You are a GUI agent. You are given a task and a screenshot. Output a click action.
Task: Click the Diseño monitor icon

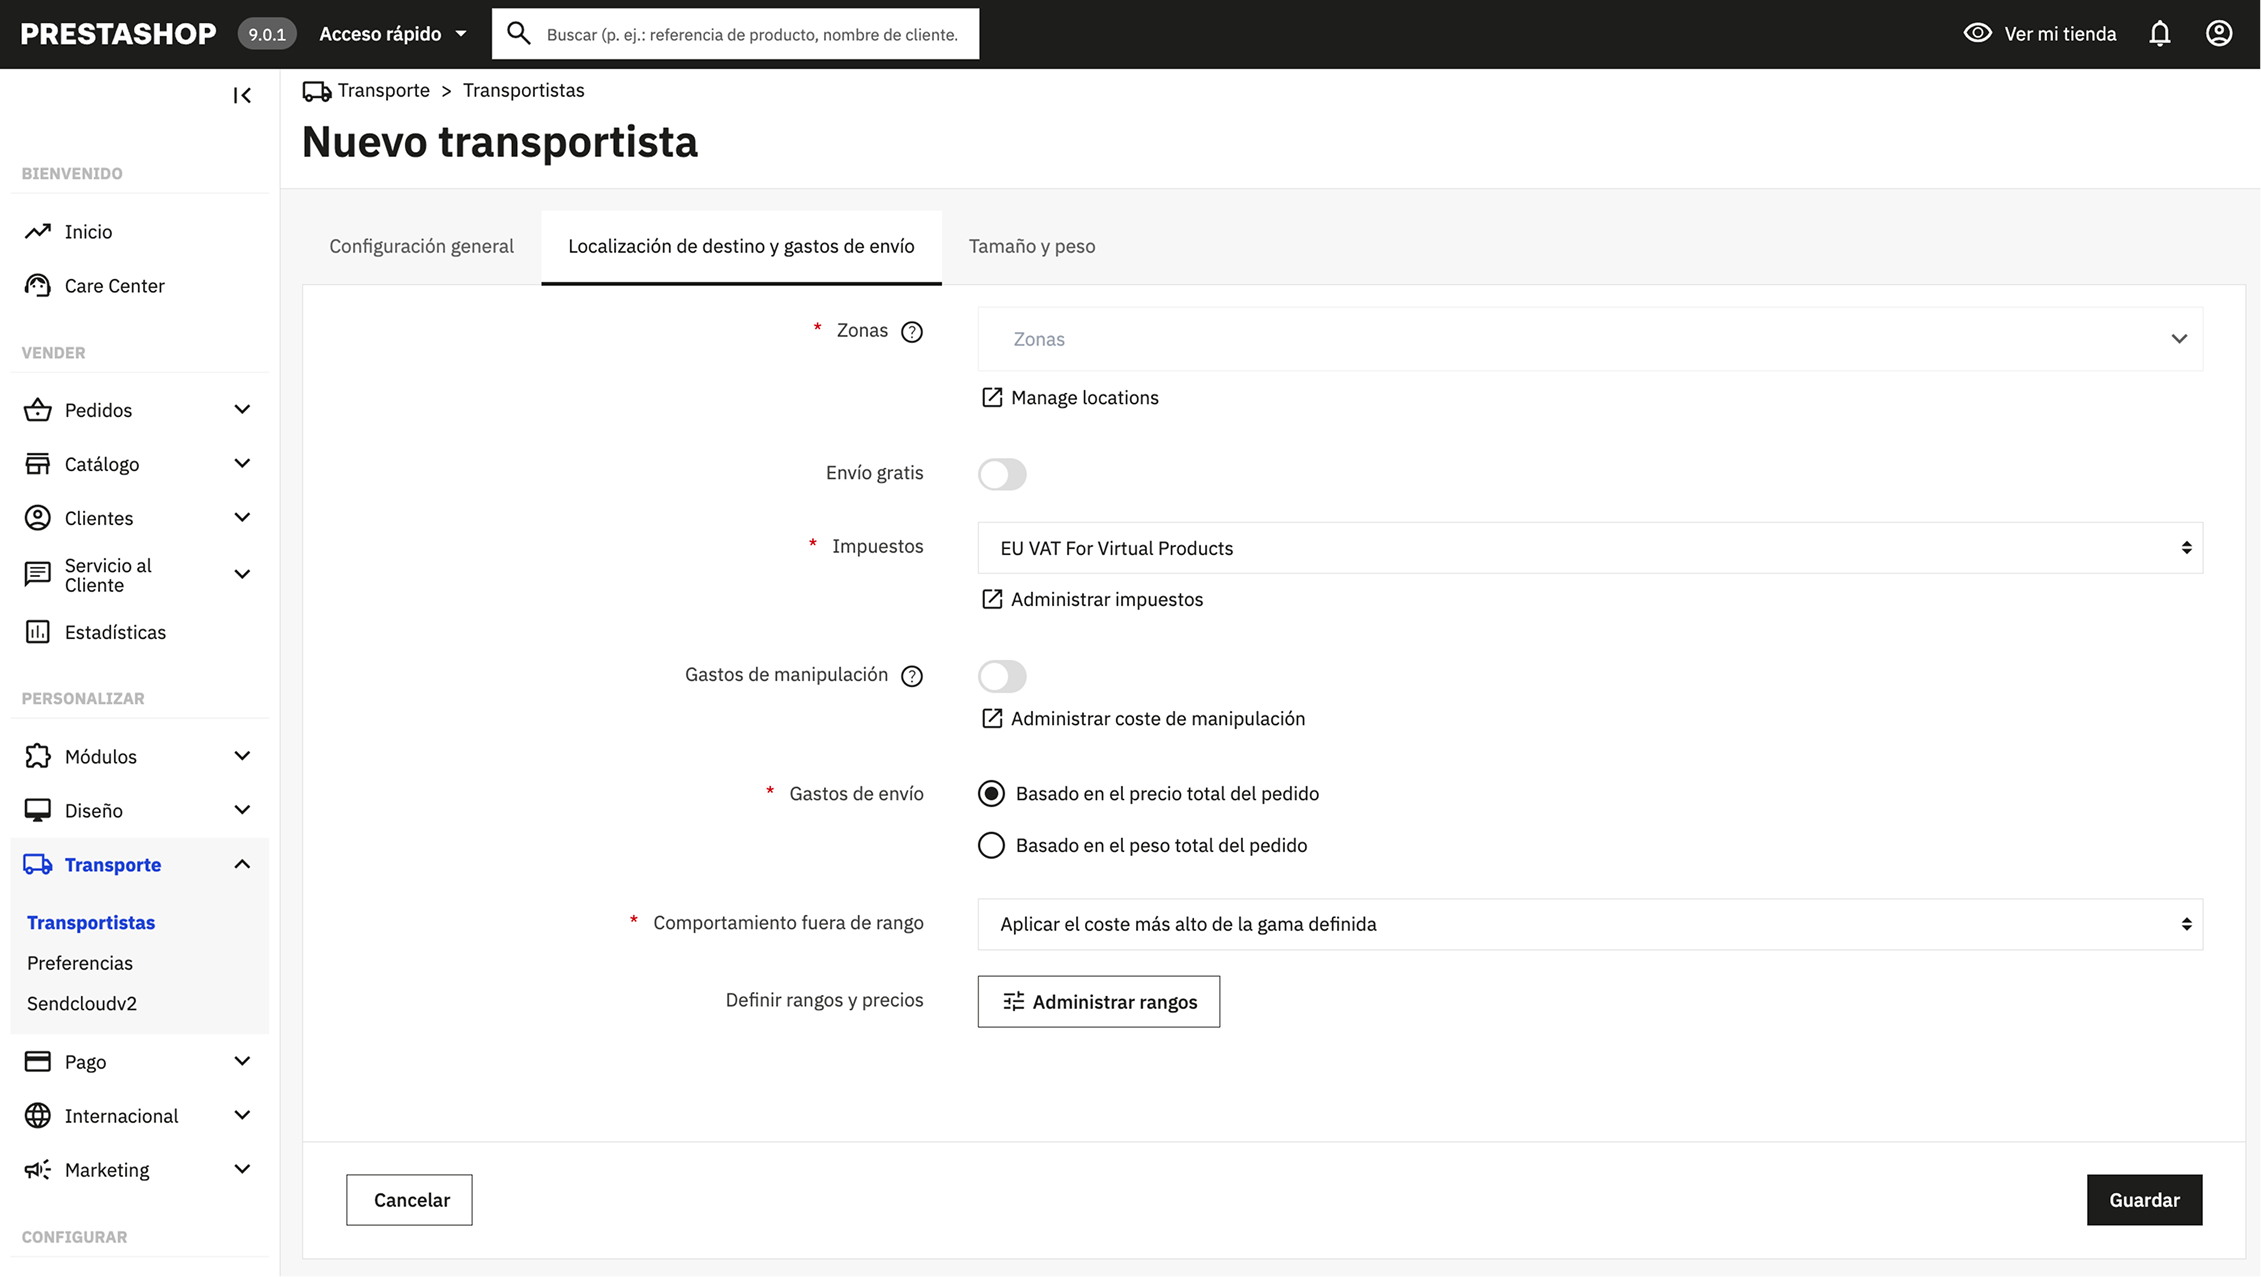coord(38,810)
